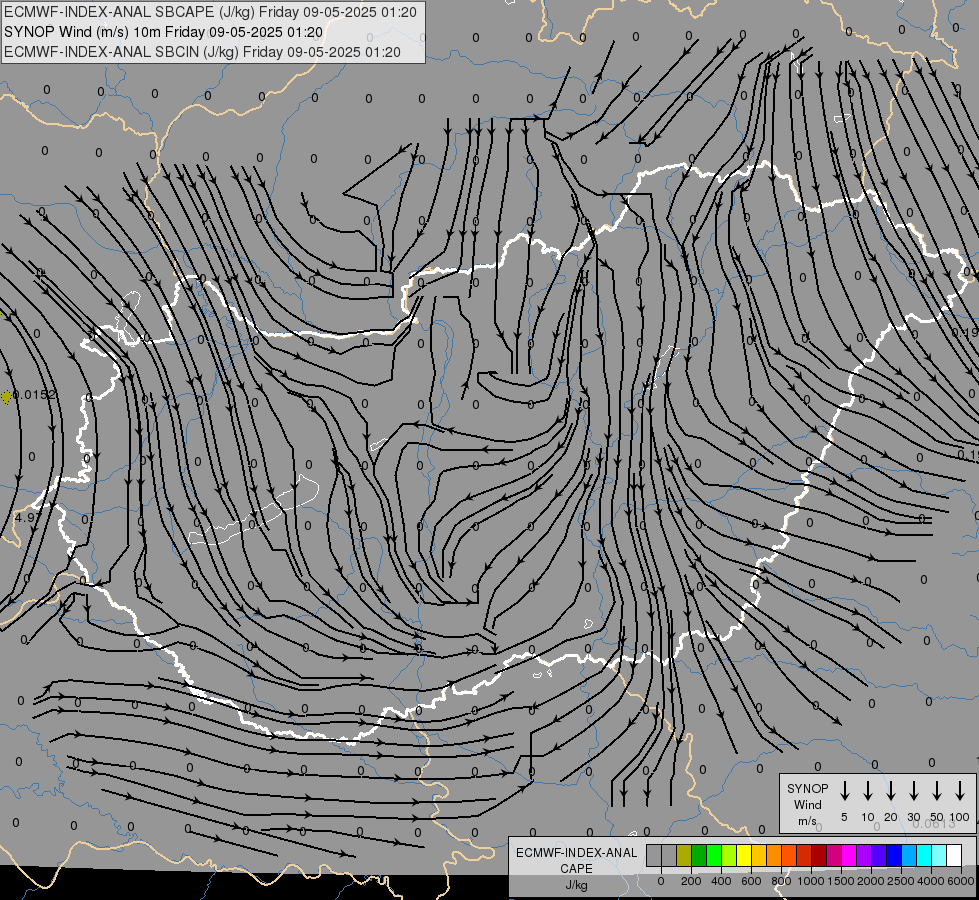Click the 4000 tick label in CAPE legend
Viewport: 979px width, 900px height.
click(931, 881)
